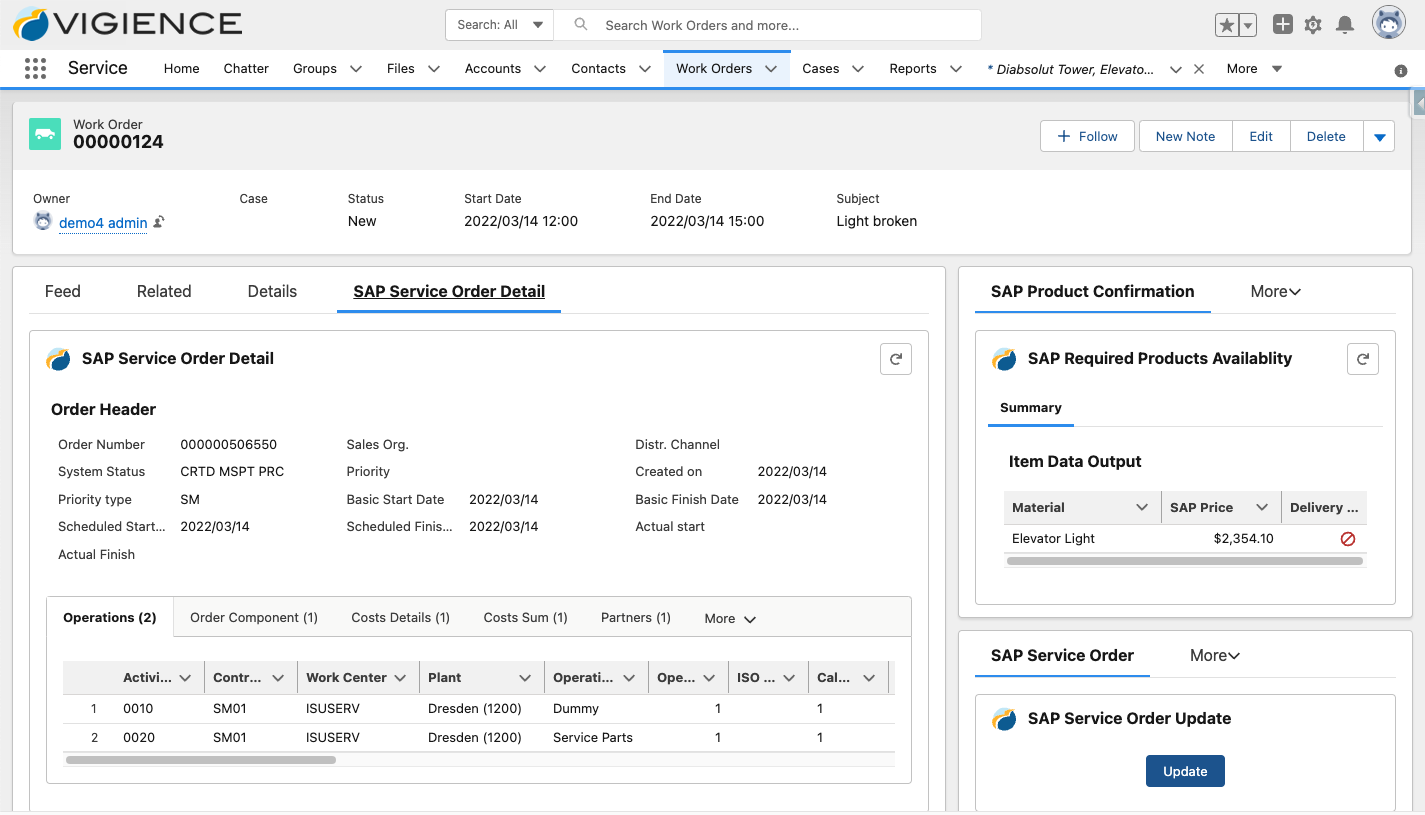
Task: Click the Update button
Action: coord(1185,771)
